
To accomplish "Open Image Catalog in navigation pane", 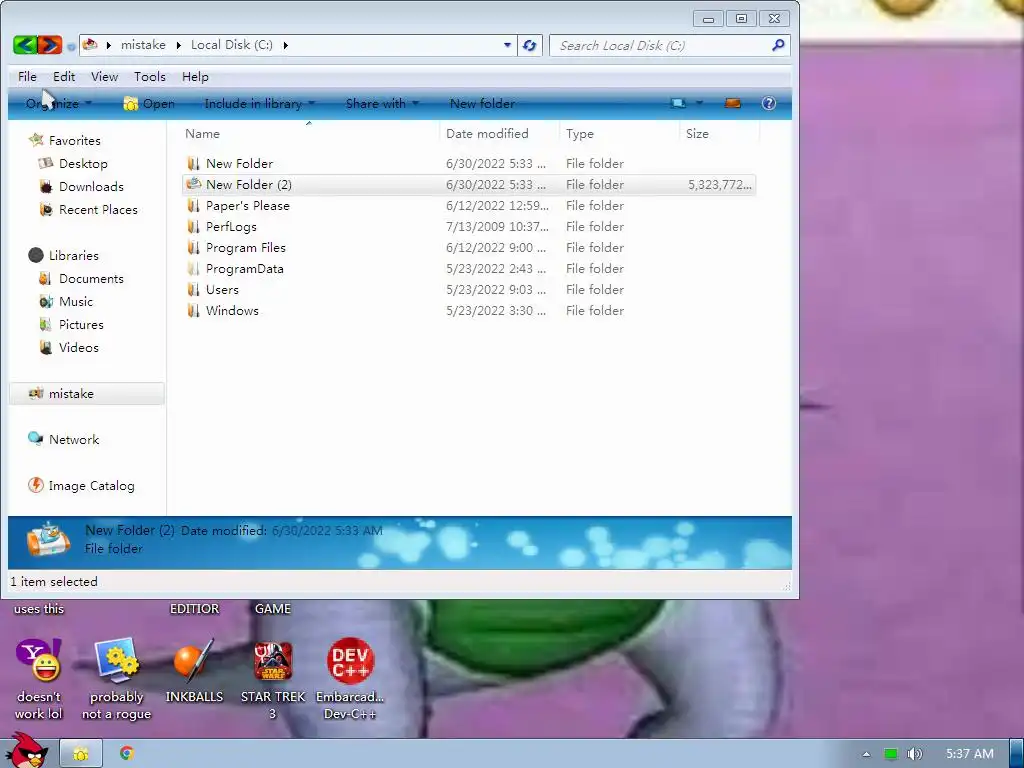I will [91, 486].
